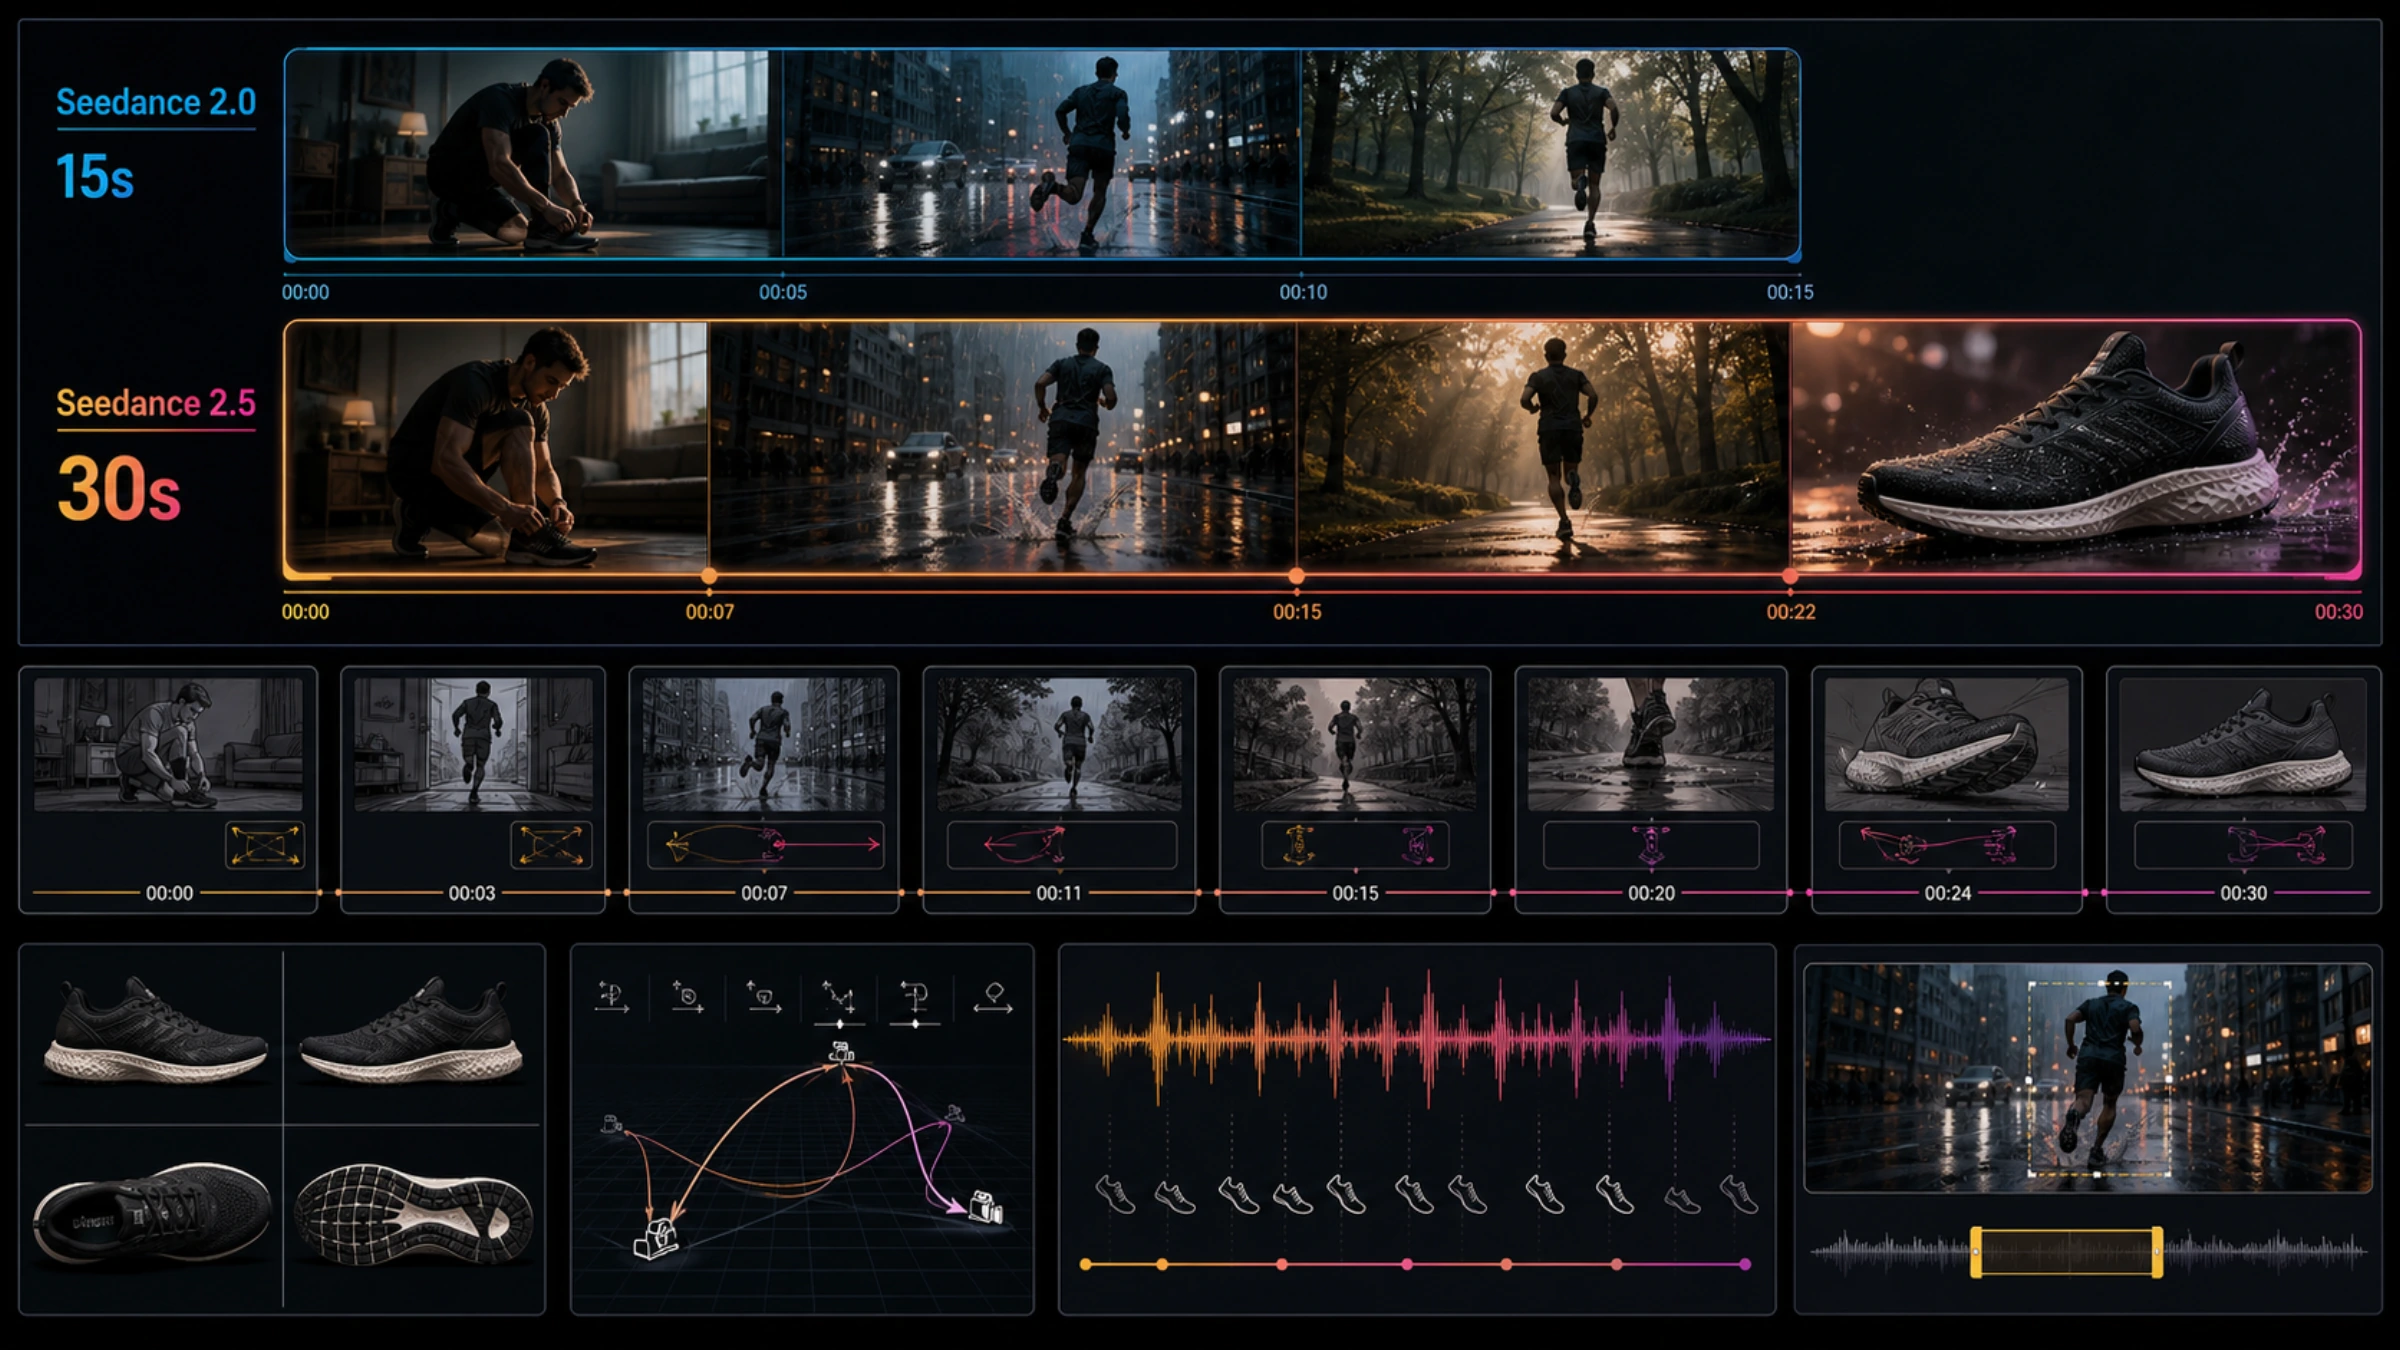2400x1350 pixels.
Task: Open the camera-motion diagram on the 00:03 storyboard card
Action: pyautogui.click(x=551, y=845)
